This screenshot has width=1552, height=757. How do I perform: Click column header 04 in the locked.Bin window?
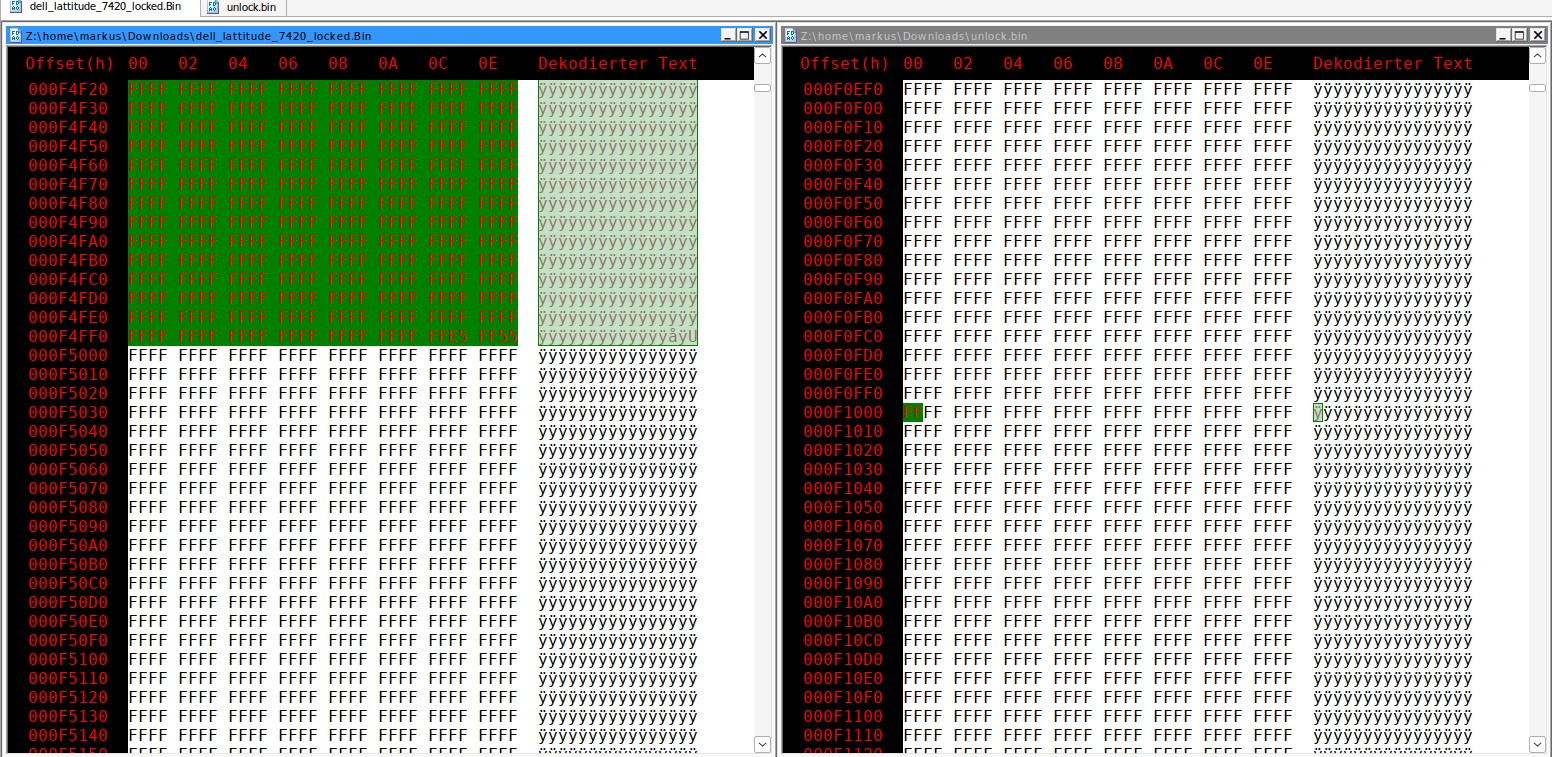[238, 64]
